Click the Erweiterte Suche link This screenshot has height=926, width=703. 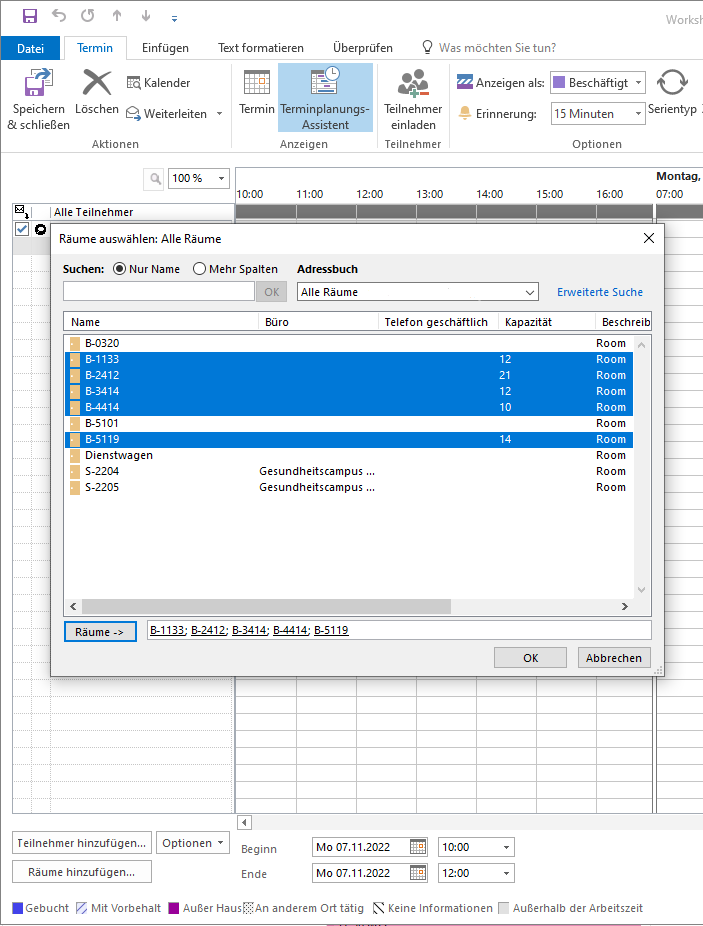599,292
